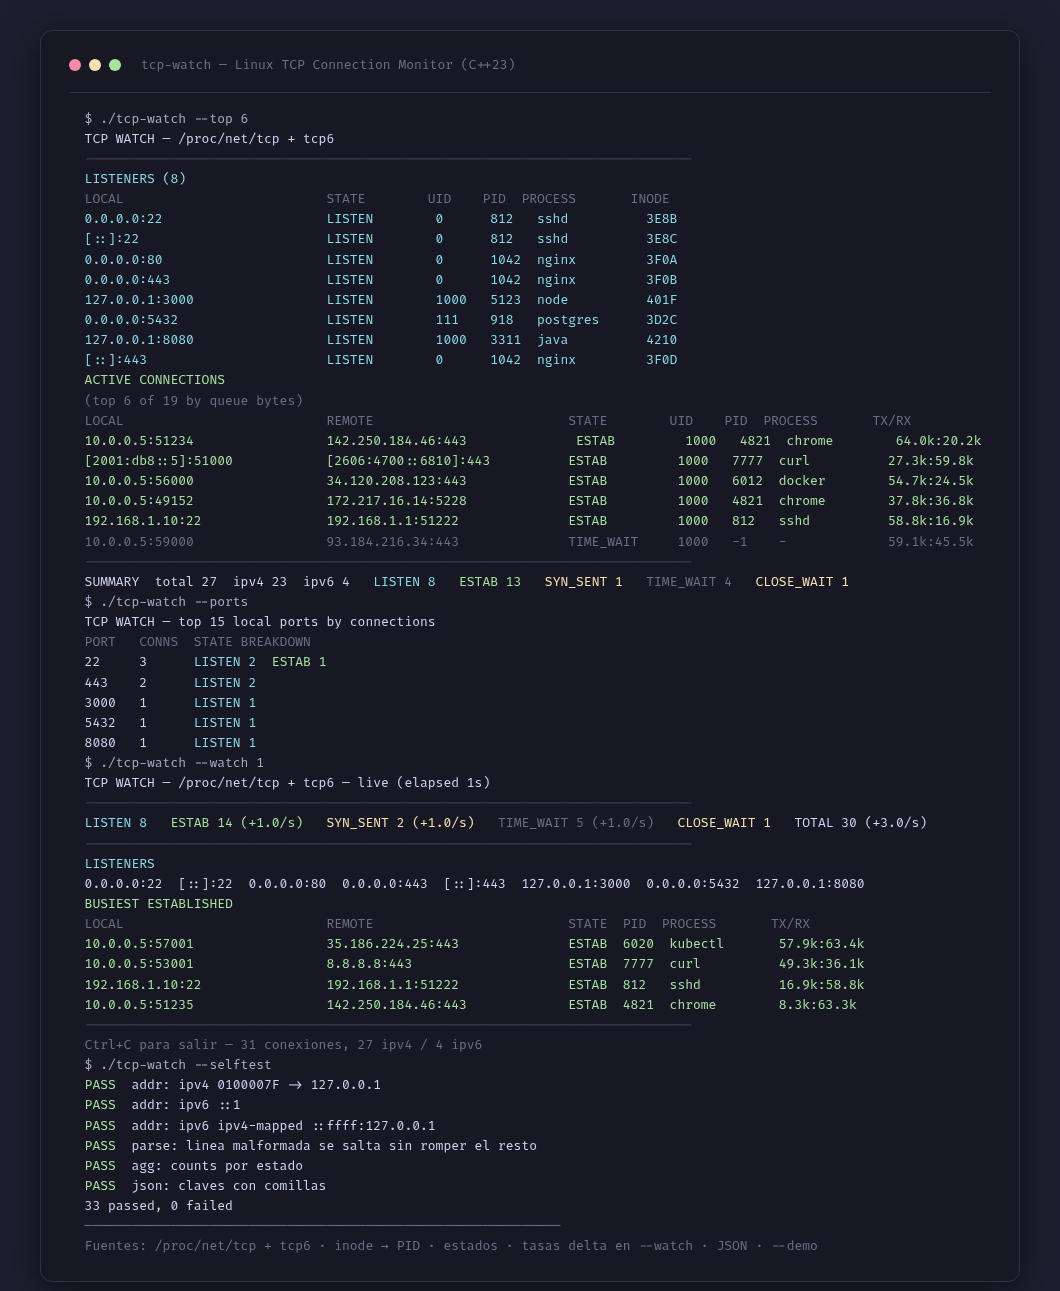Click the 'LISTENERS (8)' heading

(x=135, y=179)
